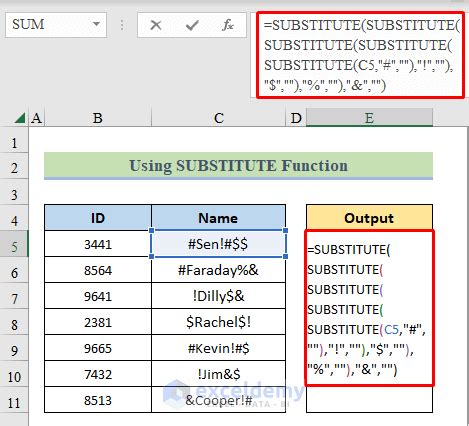Select row 5 header
Screen dimensions: 469x426
click(14, 247)
